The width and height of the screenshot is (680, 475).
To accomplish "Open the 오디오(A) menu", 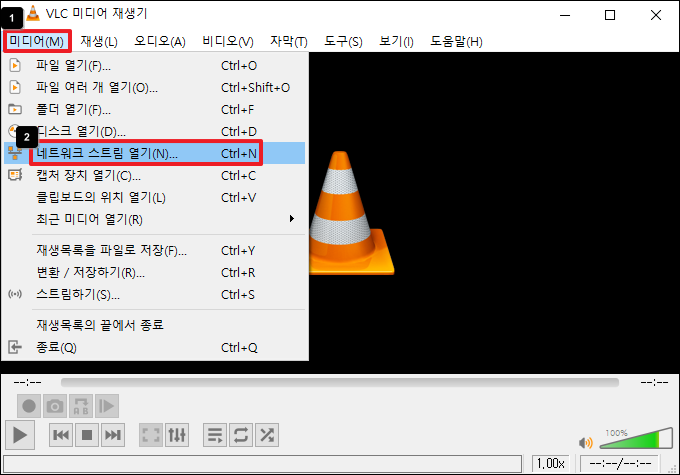I will (160, 42).
